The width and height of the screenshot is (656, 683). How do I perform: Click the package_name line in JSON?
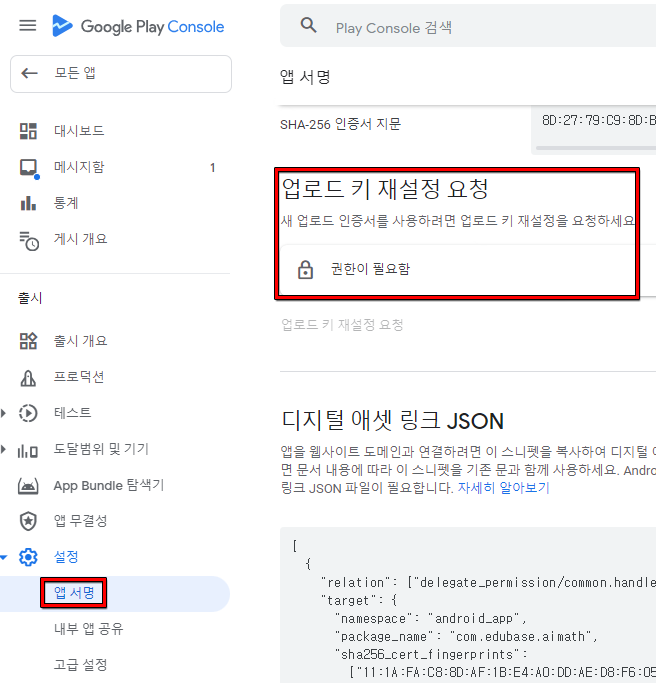point(466,637)
